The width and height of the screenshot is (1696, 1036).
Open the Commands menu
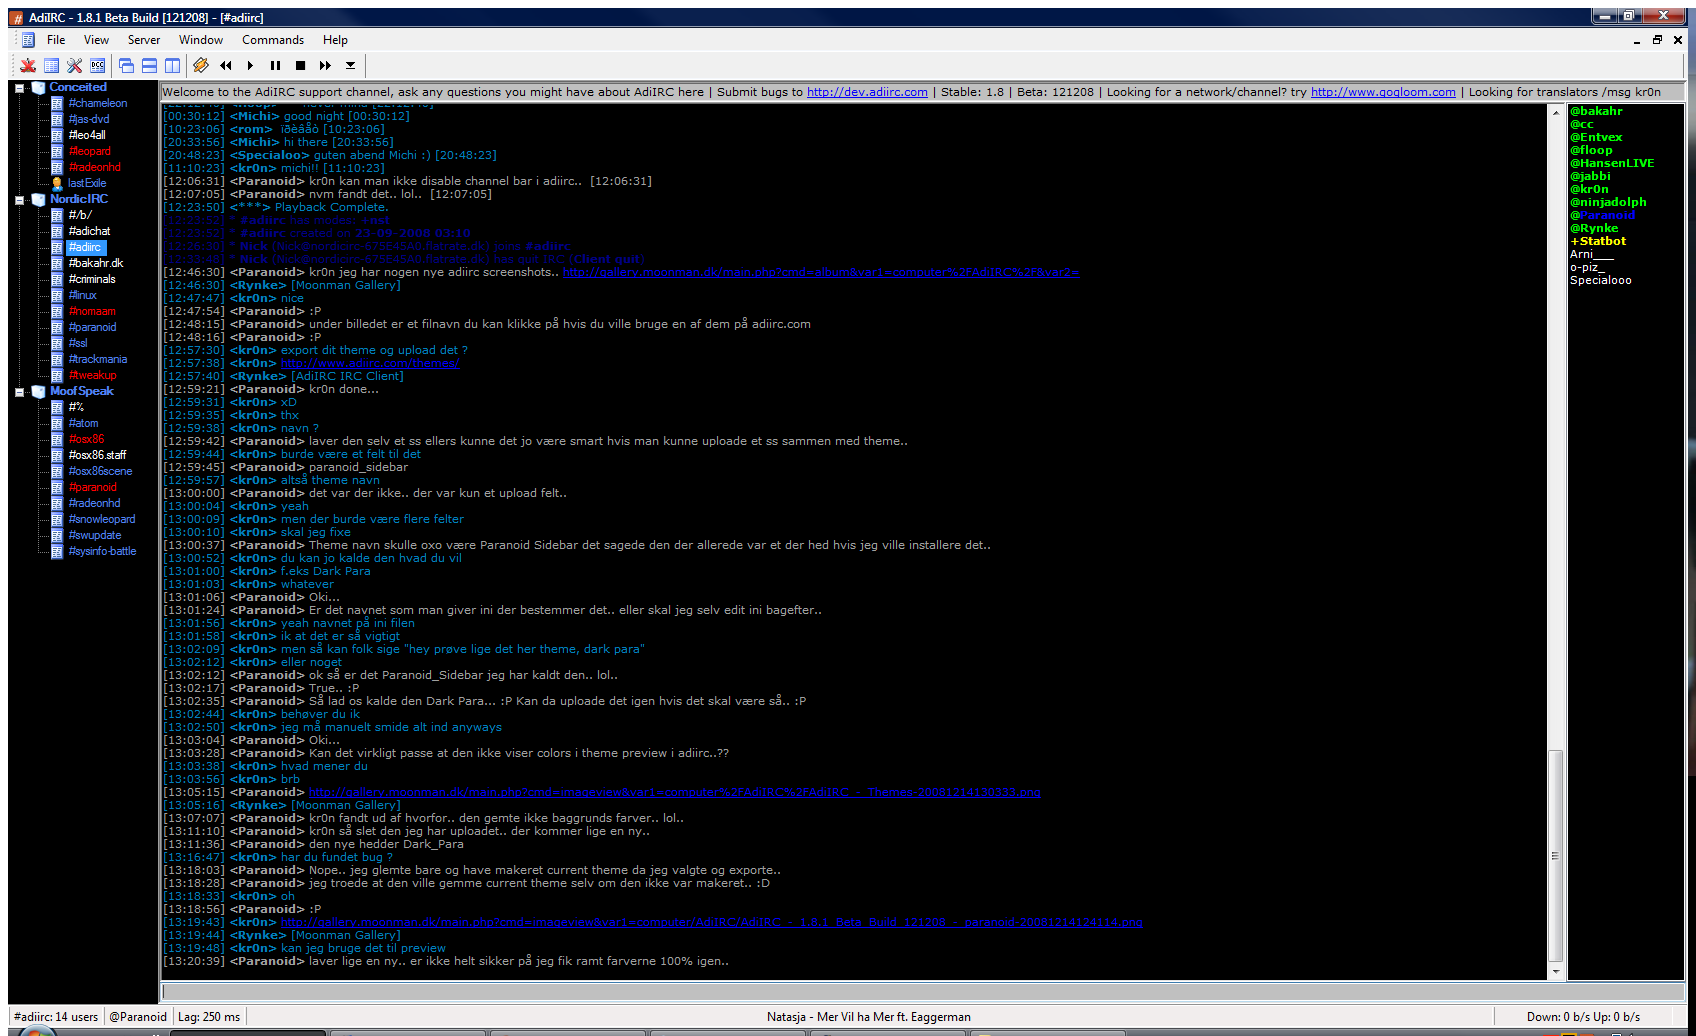(272, 40)
